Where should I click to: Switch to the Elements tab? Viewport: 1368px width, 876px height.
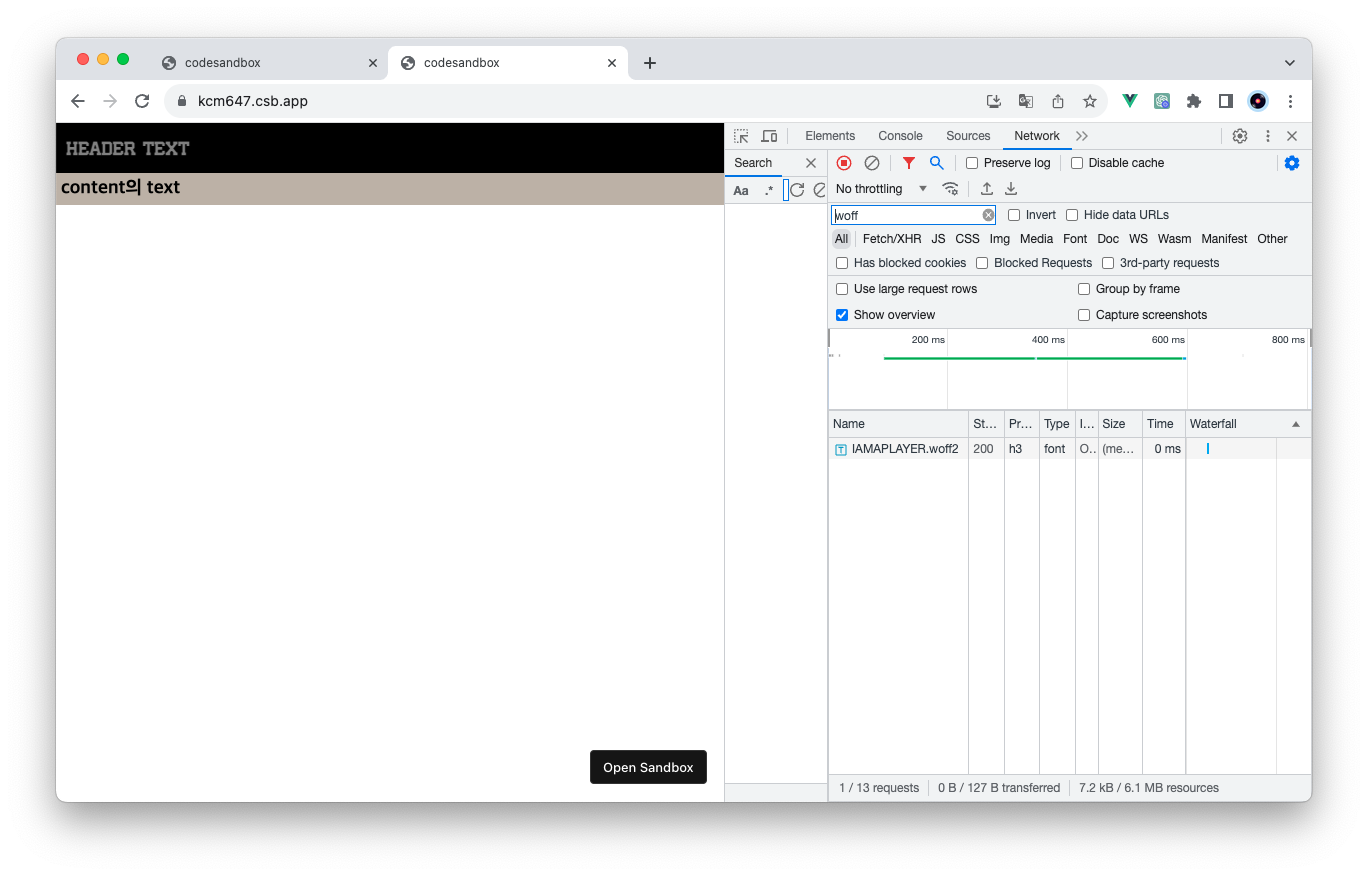point(830,136)
